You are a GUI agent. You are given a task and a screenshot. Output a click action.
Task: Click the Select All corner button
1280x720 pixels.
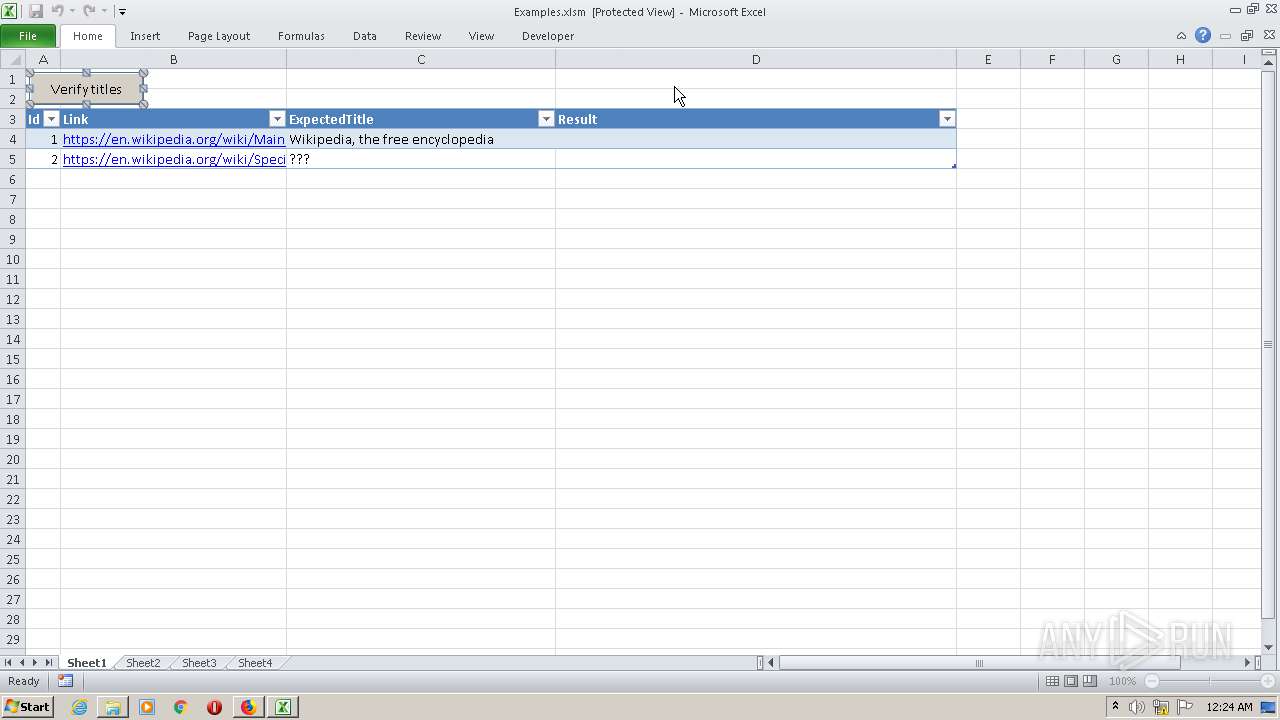[13, 59]
